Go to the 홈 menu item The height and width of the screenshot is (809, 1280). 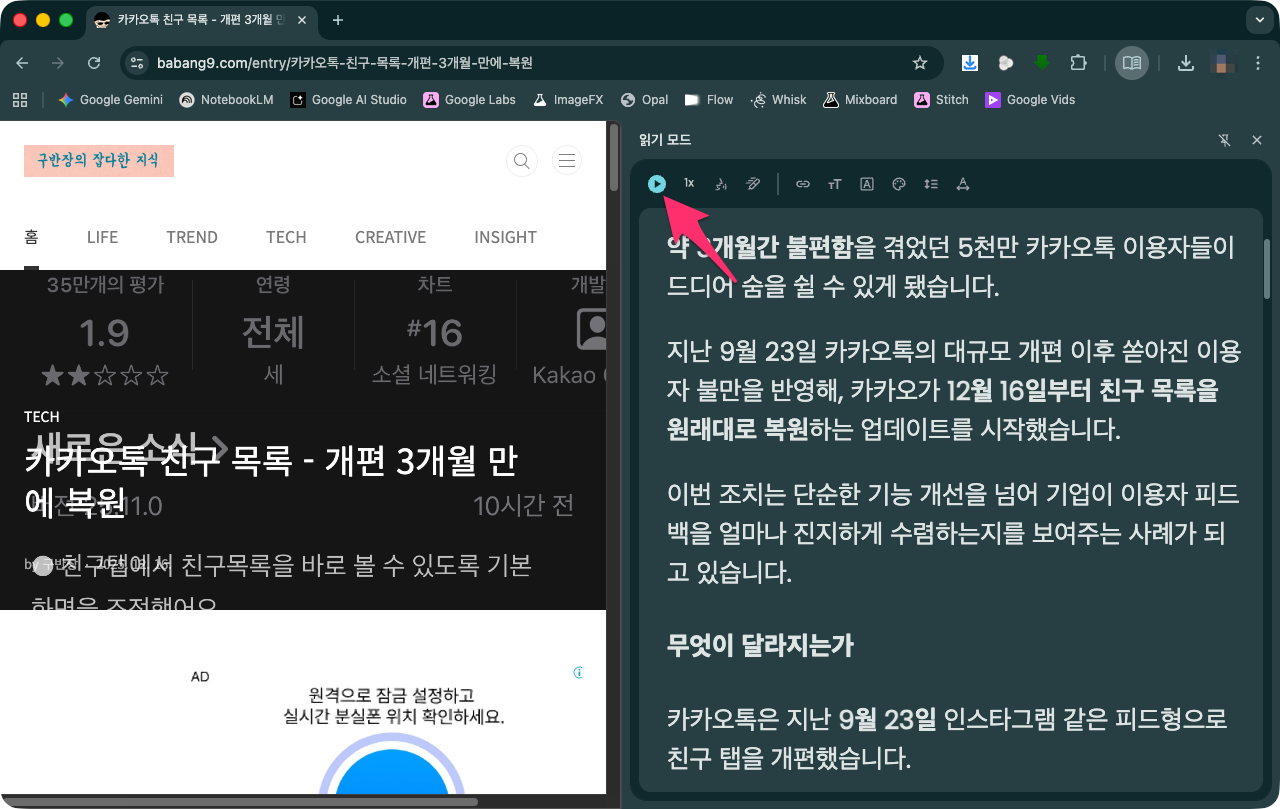[x=31, y=237]
